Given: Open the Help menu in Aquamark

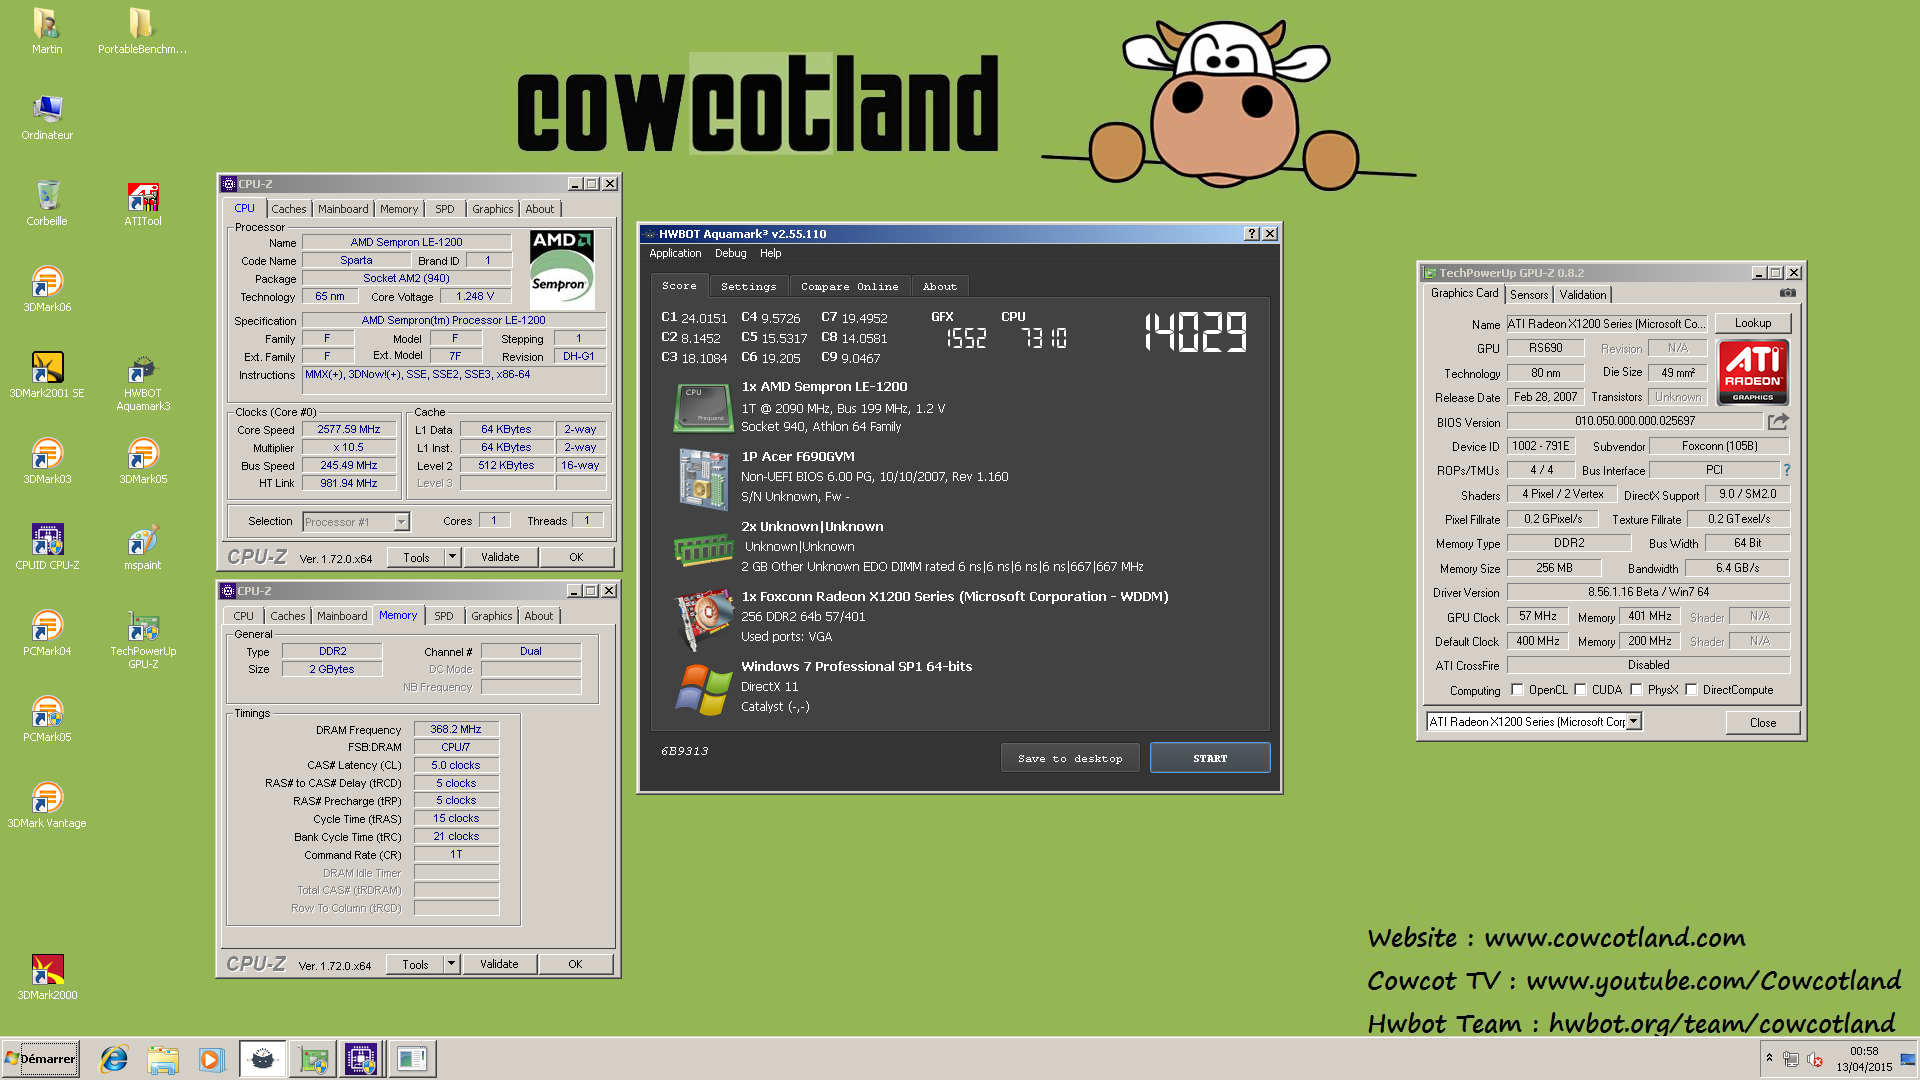Looking at the screenshot, I should [x=771, y=254].
